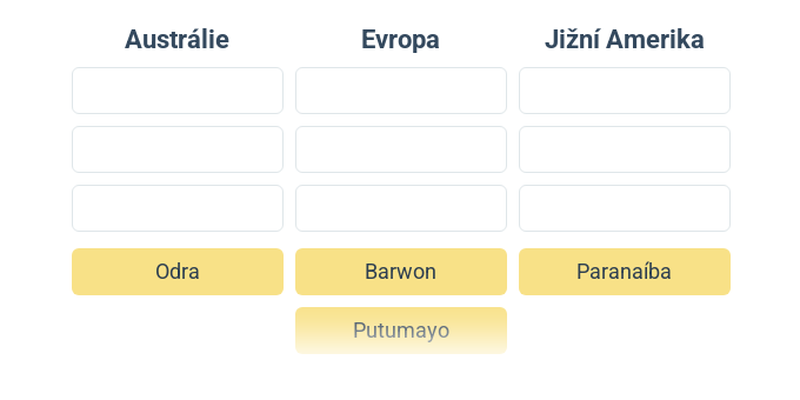Select the Paranaíba river card

pos(624,271)
